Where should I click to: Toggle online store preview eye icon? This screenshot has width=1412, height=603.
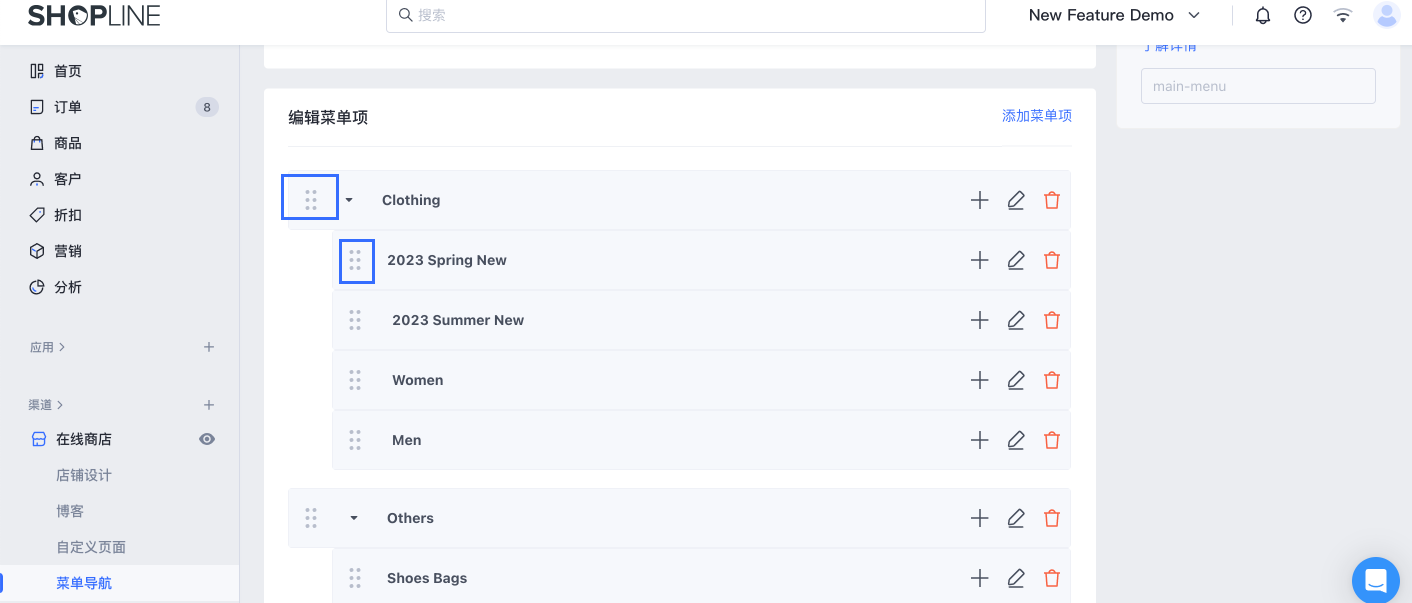[207, 439]
